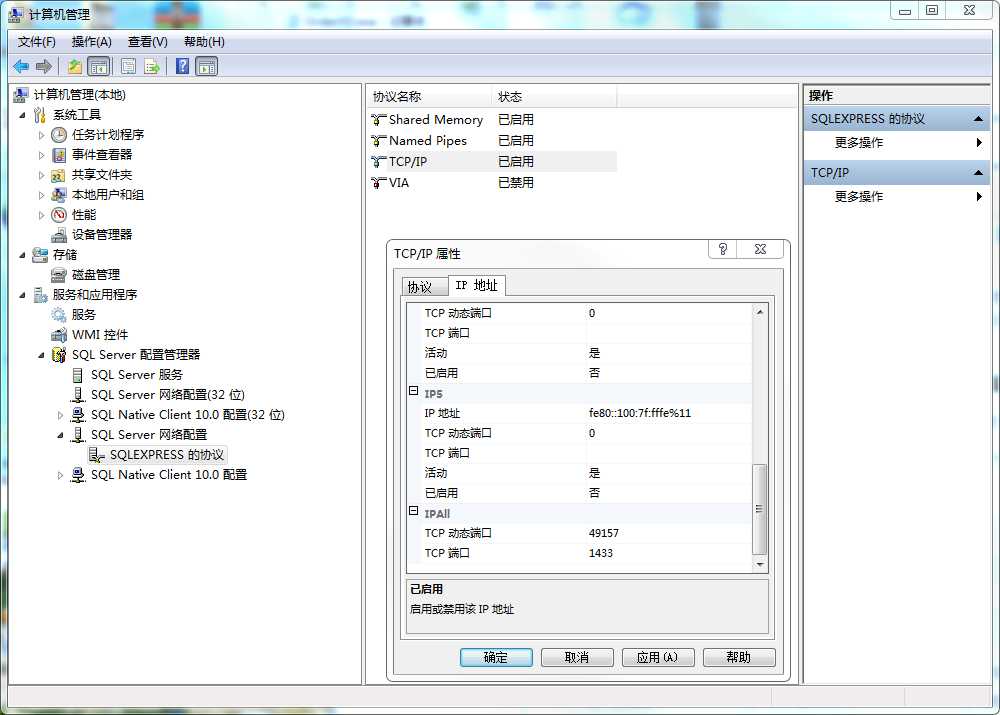Click the properties scrollbar up arrow
This screenshot has height=715, width=1000.
[760, 312]
